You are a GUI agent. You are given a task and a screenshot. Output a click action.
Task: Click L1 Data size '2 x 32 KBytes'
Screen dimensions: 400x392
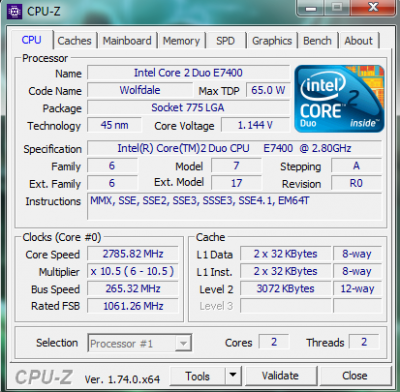pyautogui.click(x=286, y=254)
